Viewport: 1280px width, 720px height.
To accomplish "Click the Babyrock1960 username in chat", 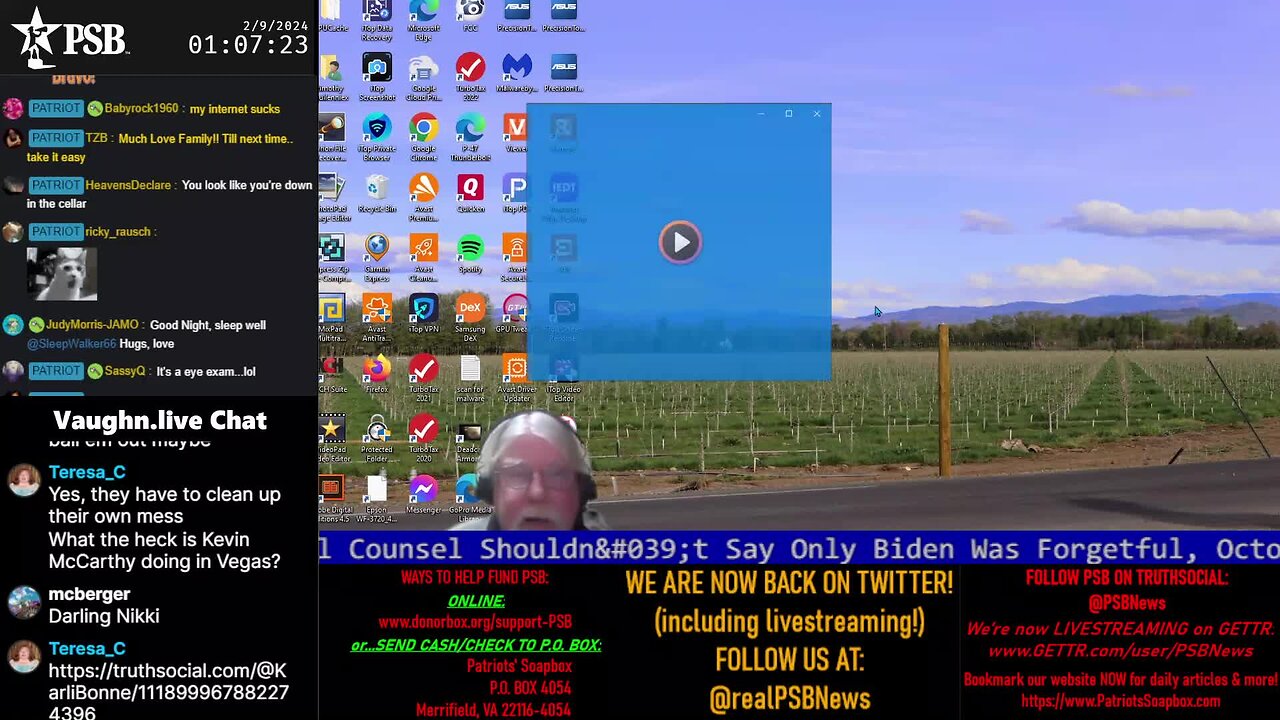I will [x=141, y=108].
